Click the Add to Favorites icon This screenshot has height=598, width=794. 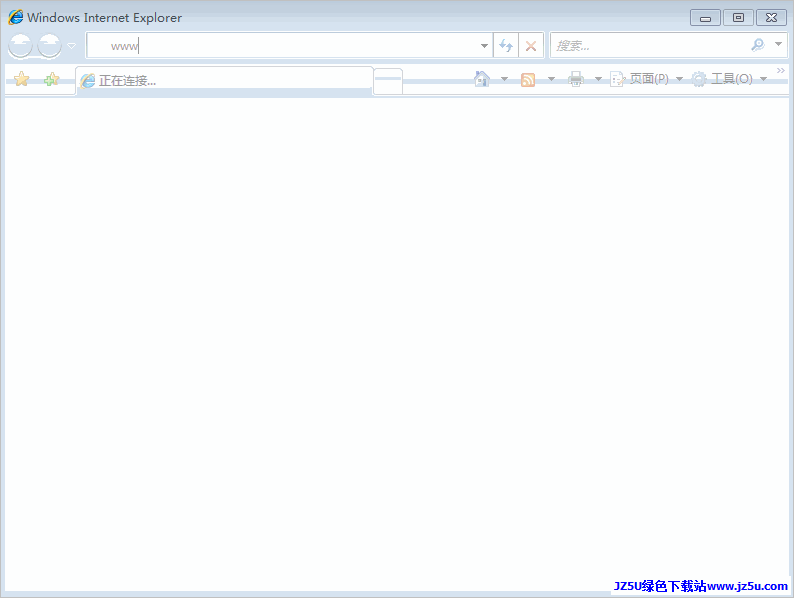[51, 79]
